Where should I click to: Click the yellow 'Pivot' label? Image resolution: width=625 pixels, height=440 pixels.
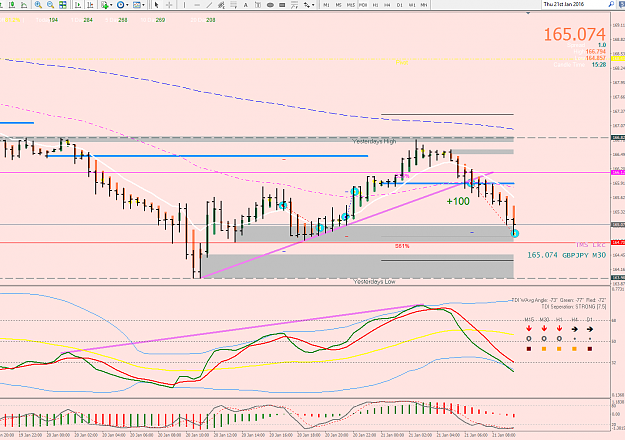coord(402,62)
